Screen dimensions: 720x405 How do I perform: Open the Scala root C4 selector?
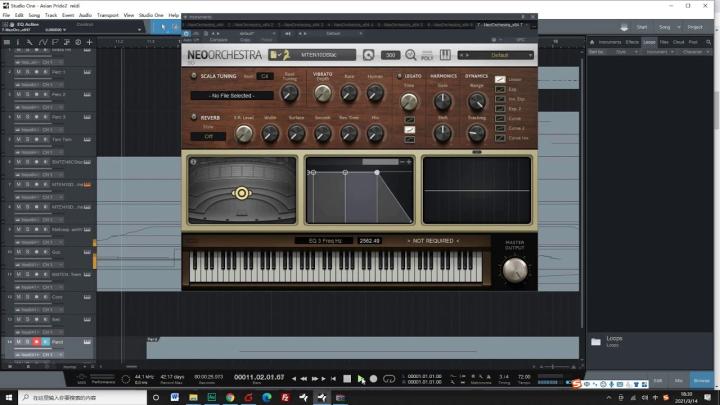tap(264, 76)
